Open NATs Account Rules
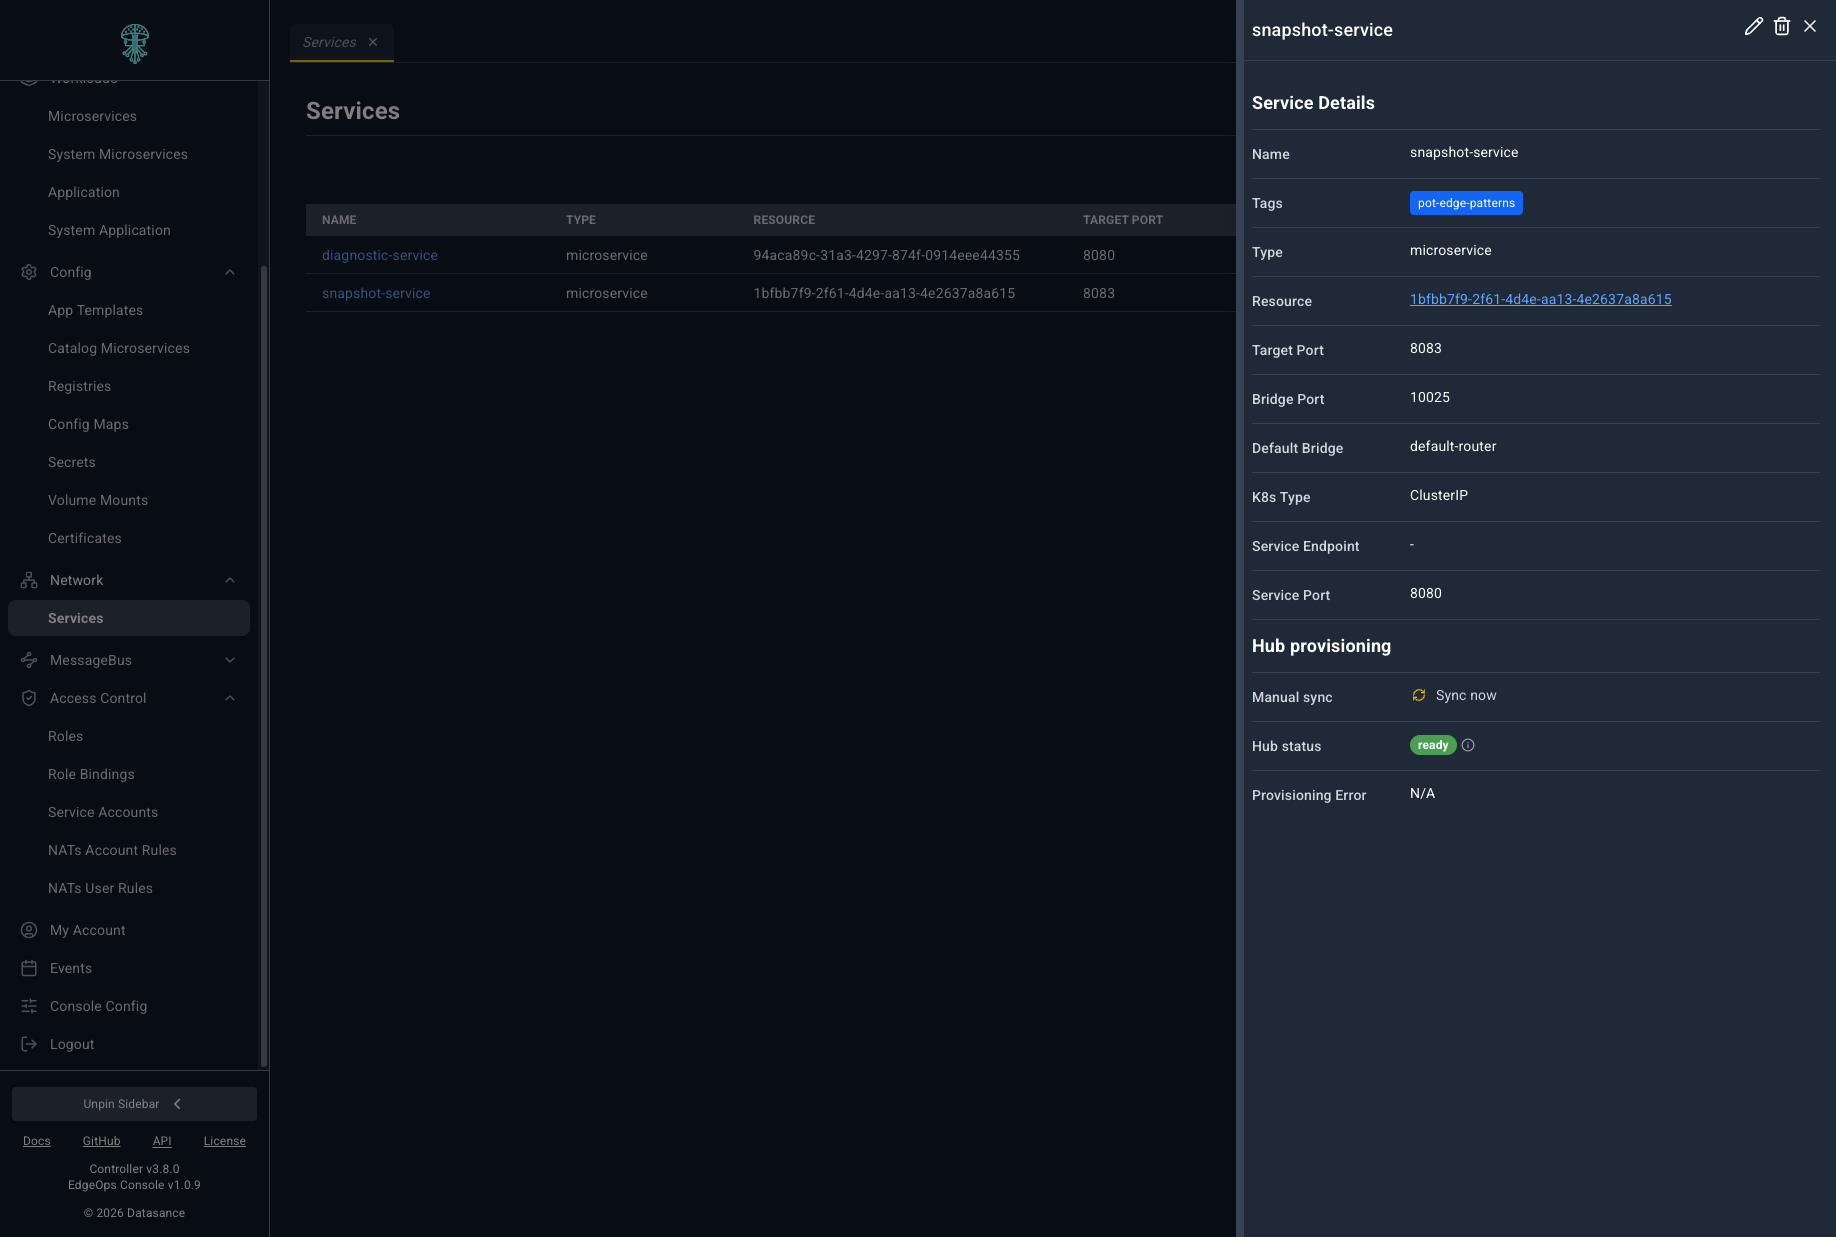Screen dimensions: 1836x1237 (112, 850)
